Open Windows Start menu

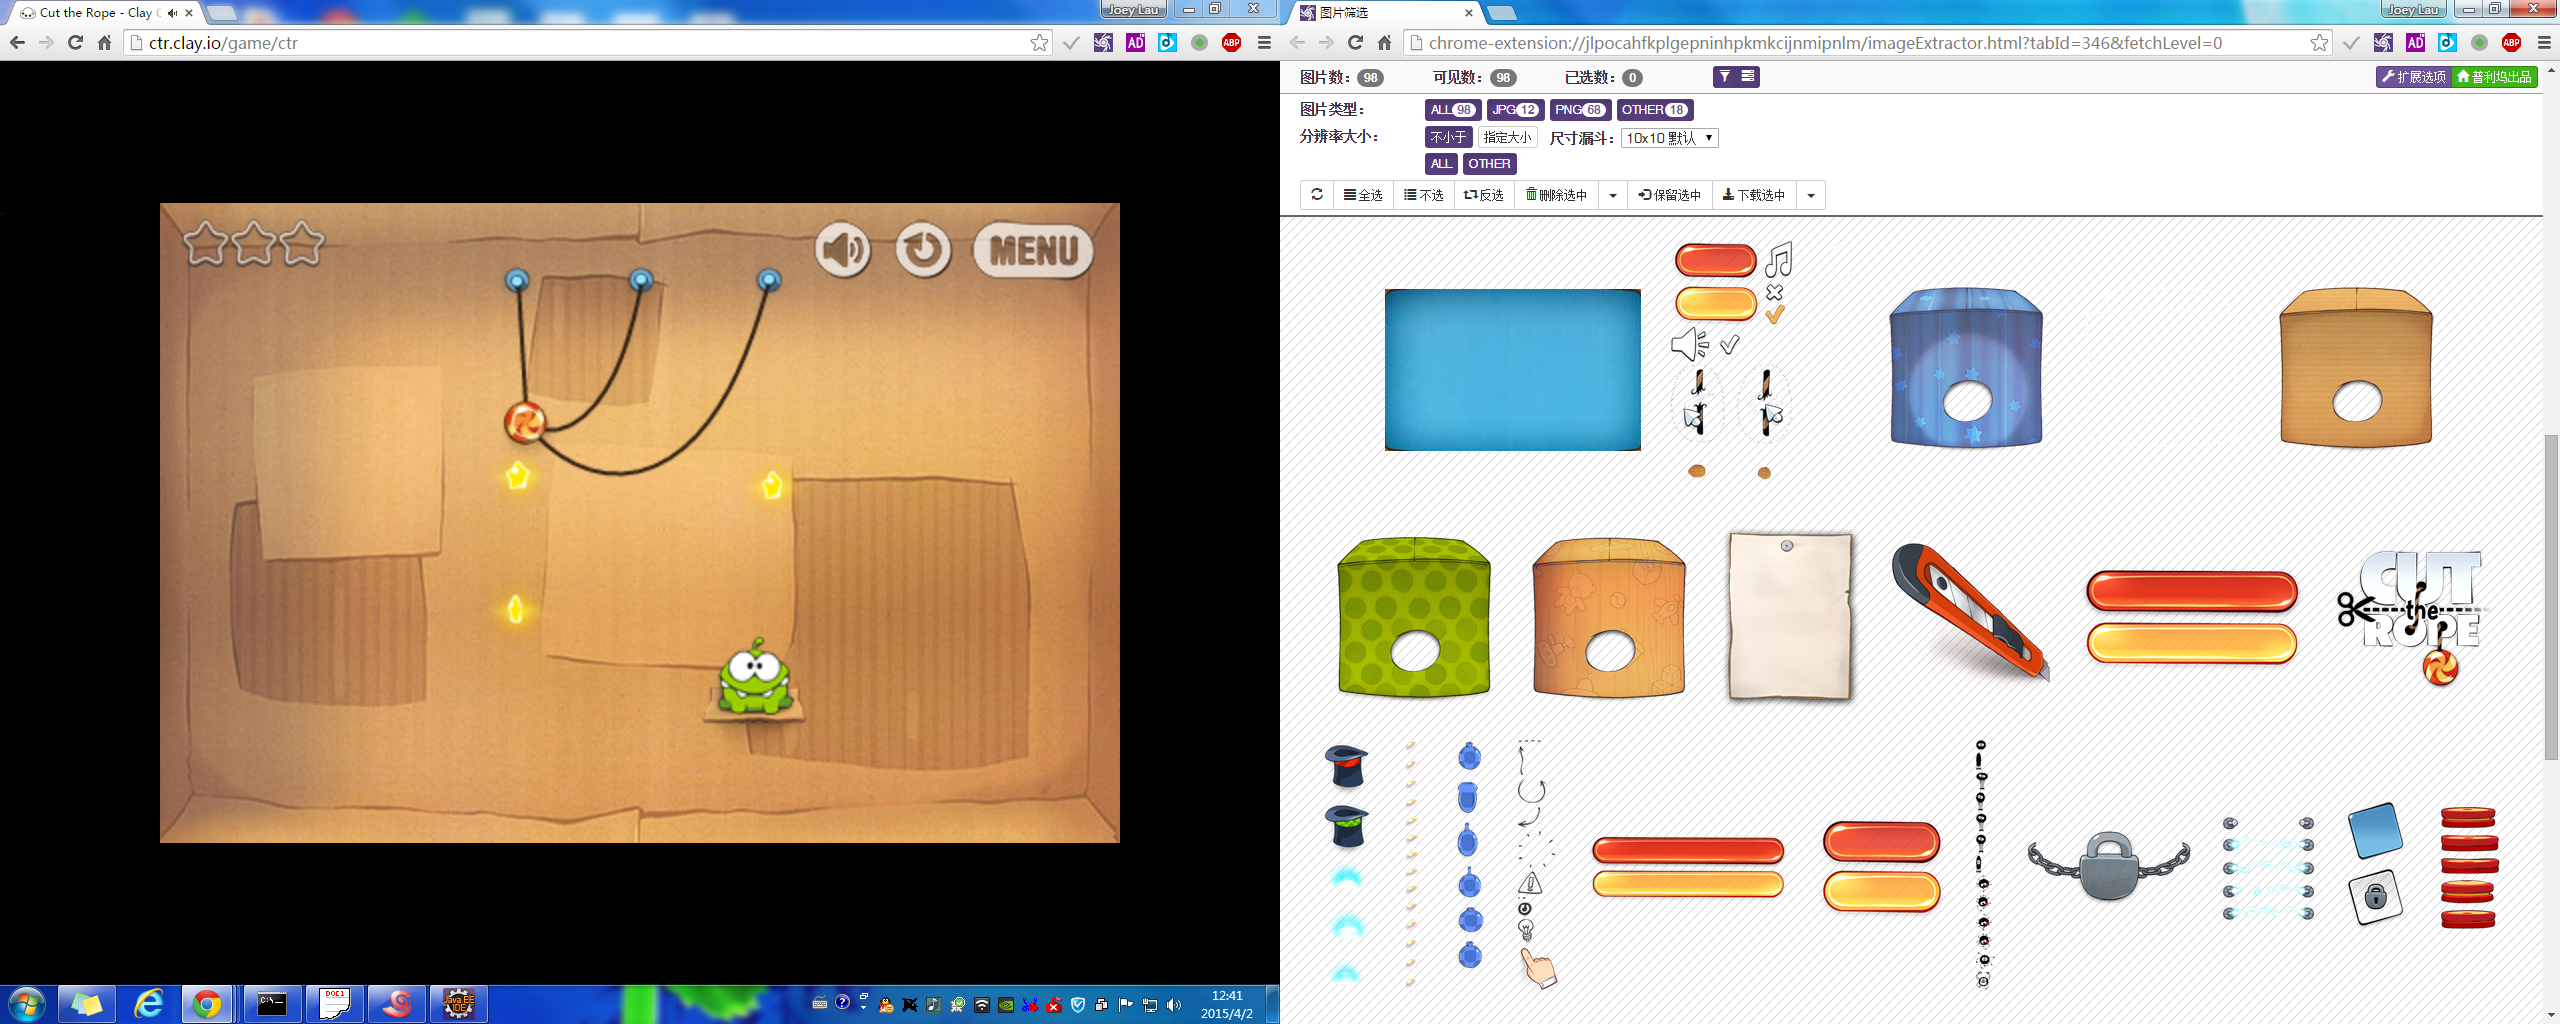click(27, 1004)
